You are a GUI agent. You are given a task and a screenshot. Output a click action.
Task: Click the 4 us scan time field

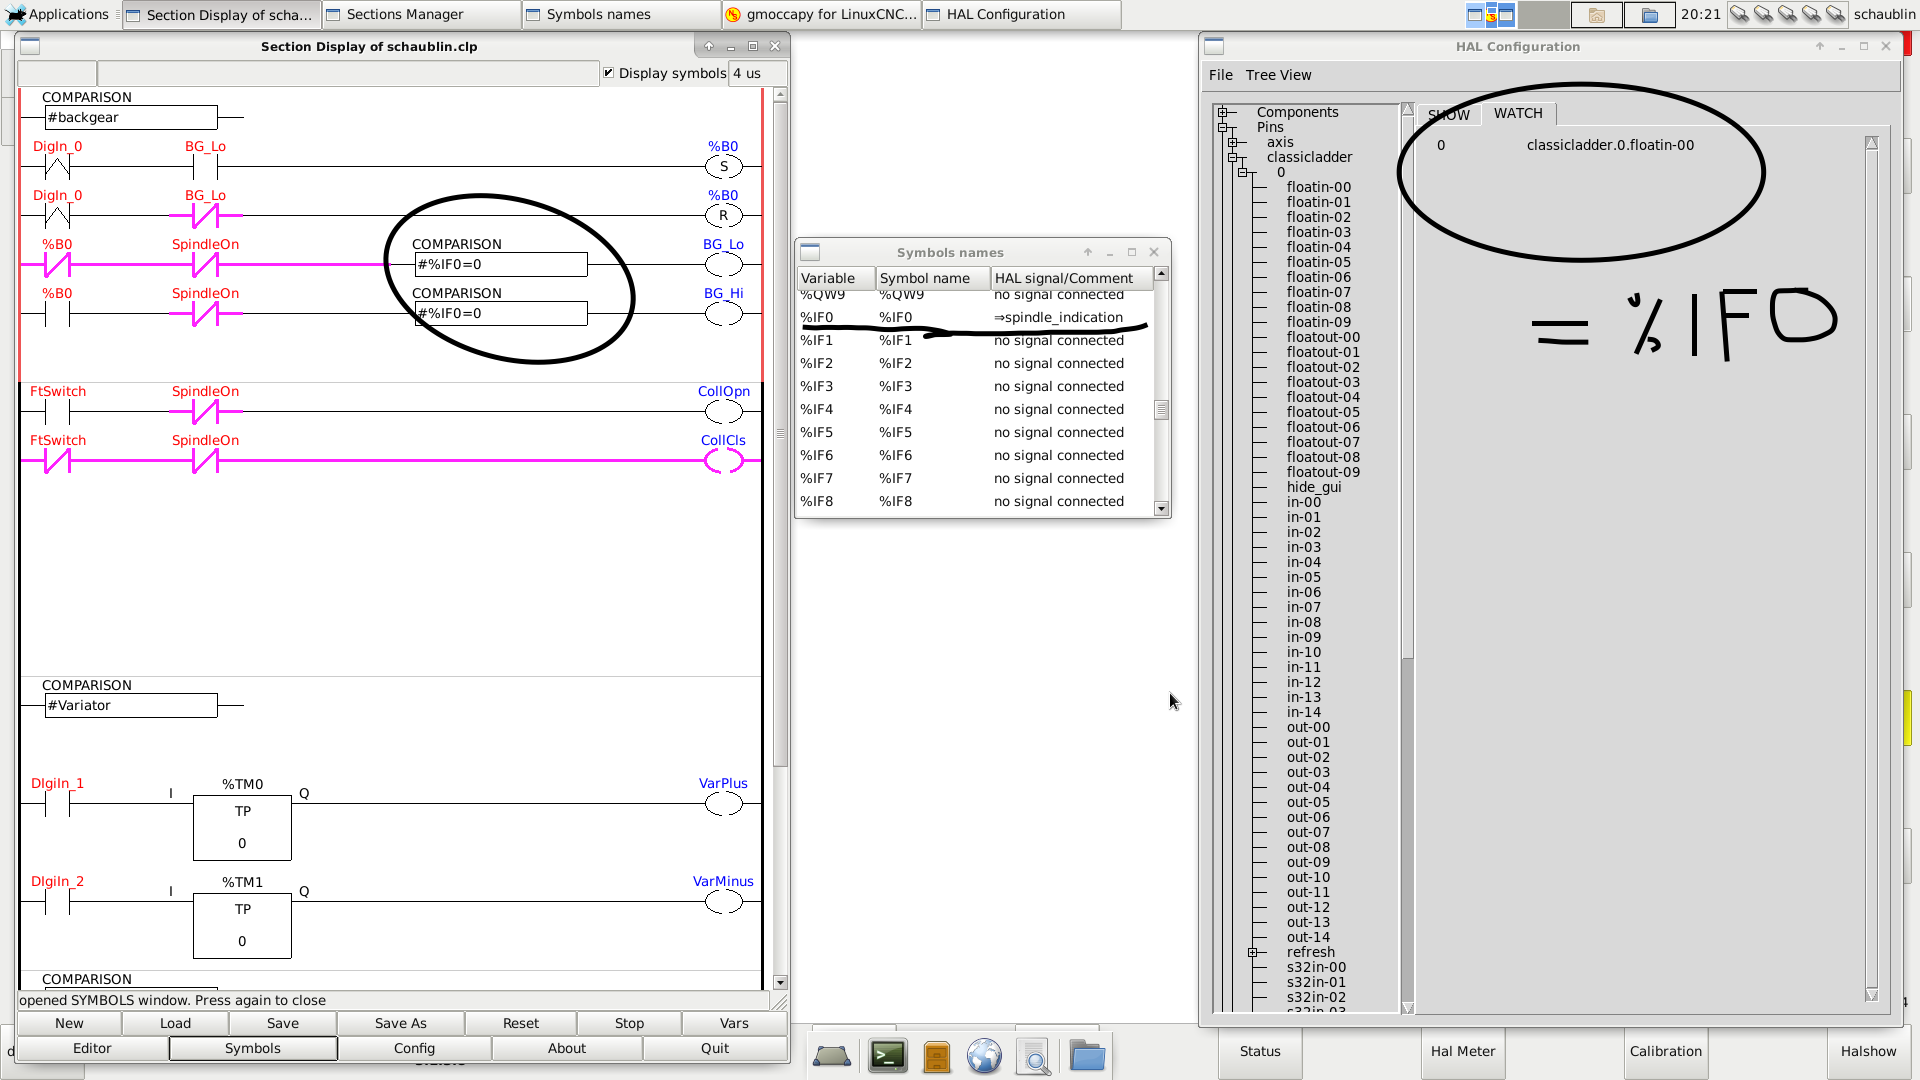pos(757,73)
